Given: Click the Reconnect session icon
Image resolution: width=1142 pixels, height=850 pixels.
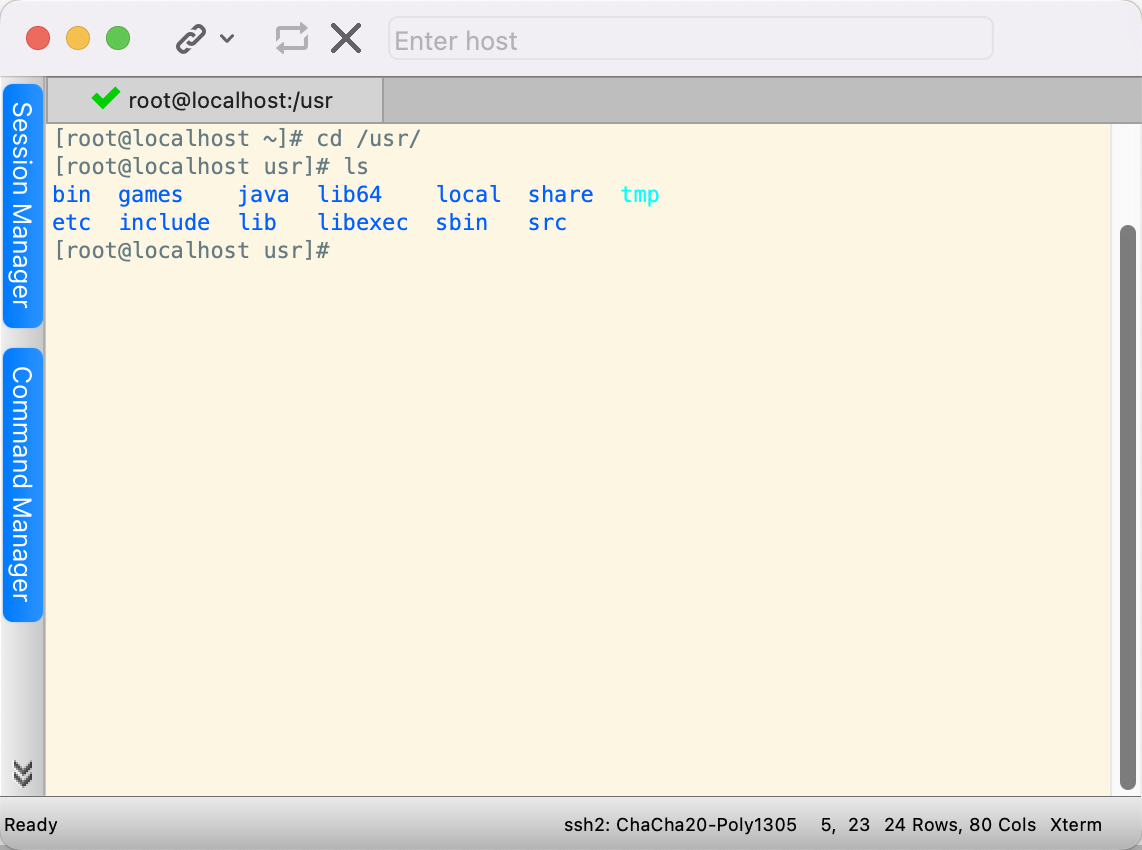Looking at the screenshot, I should point(291,39).
